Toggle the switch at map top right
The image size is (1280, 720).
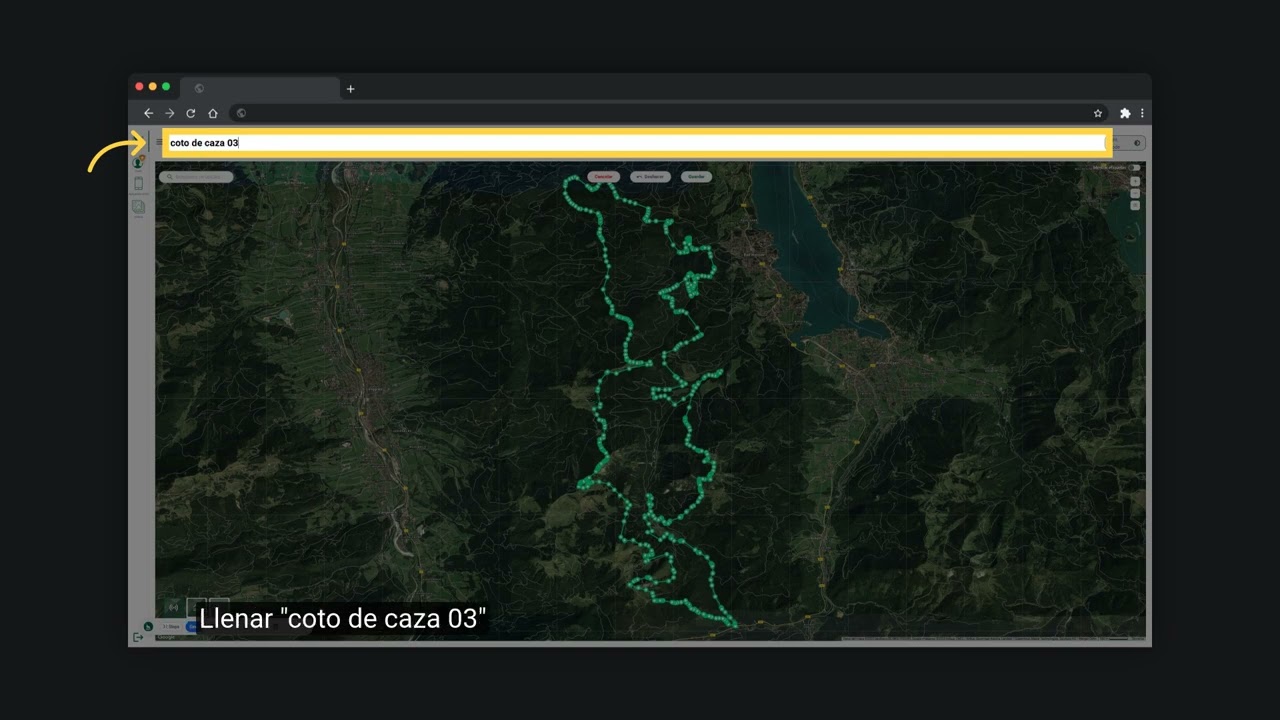tap(1134, 167)
